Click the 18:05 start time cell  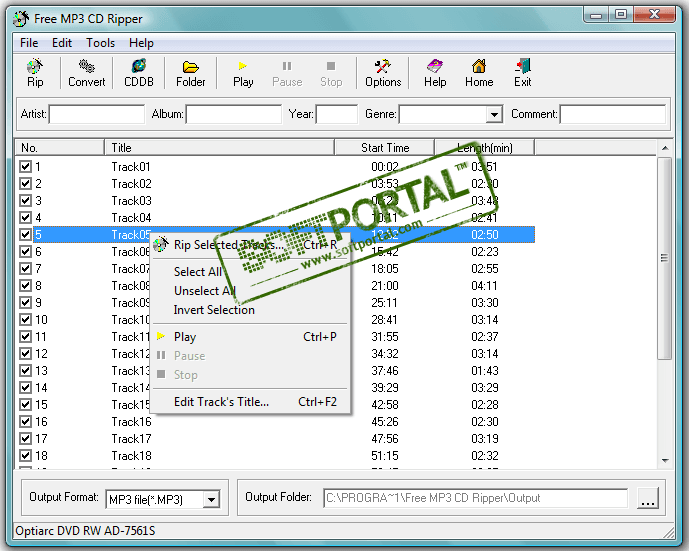tap(385, 268)
